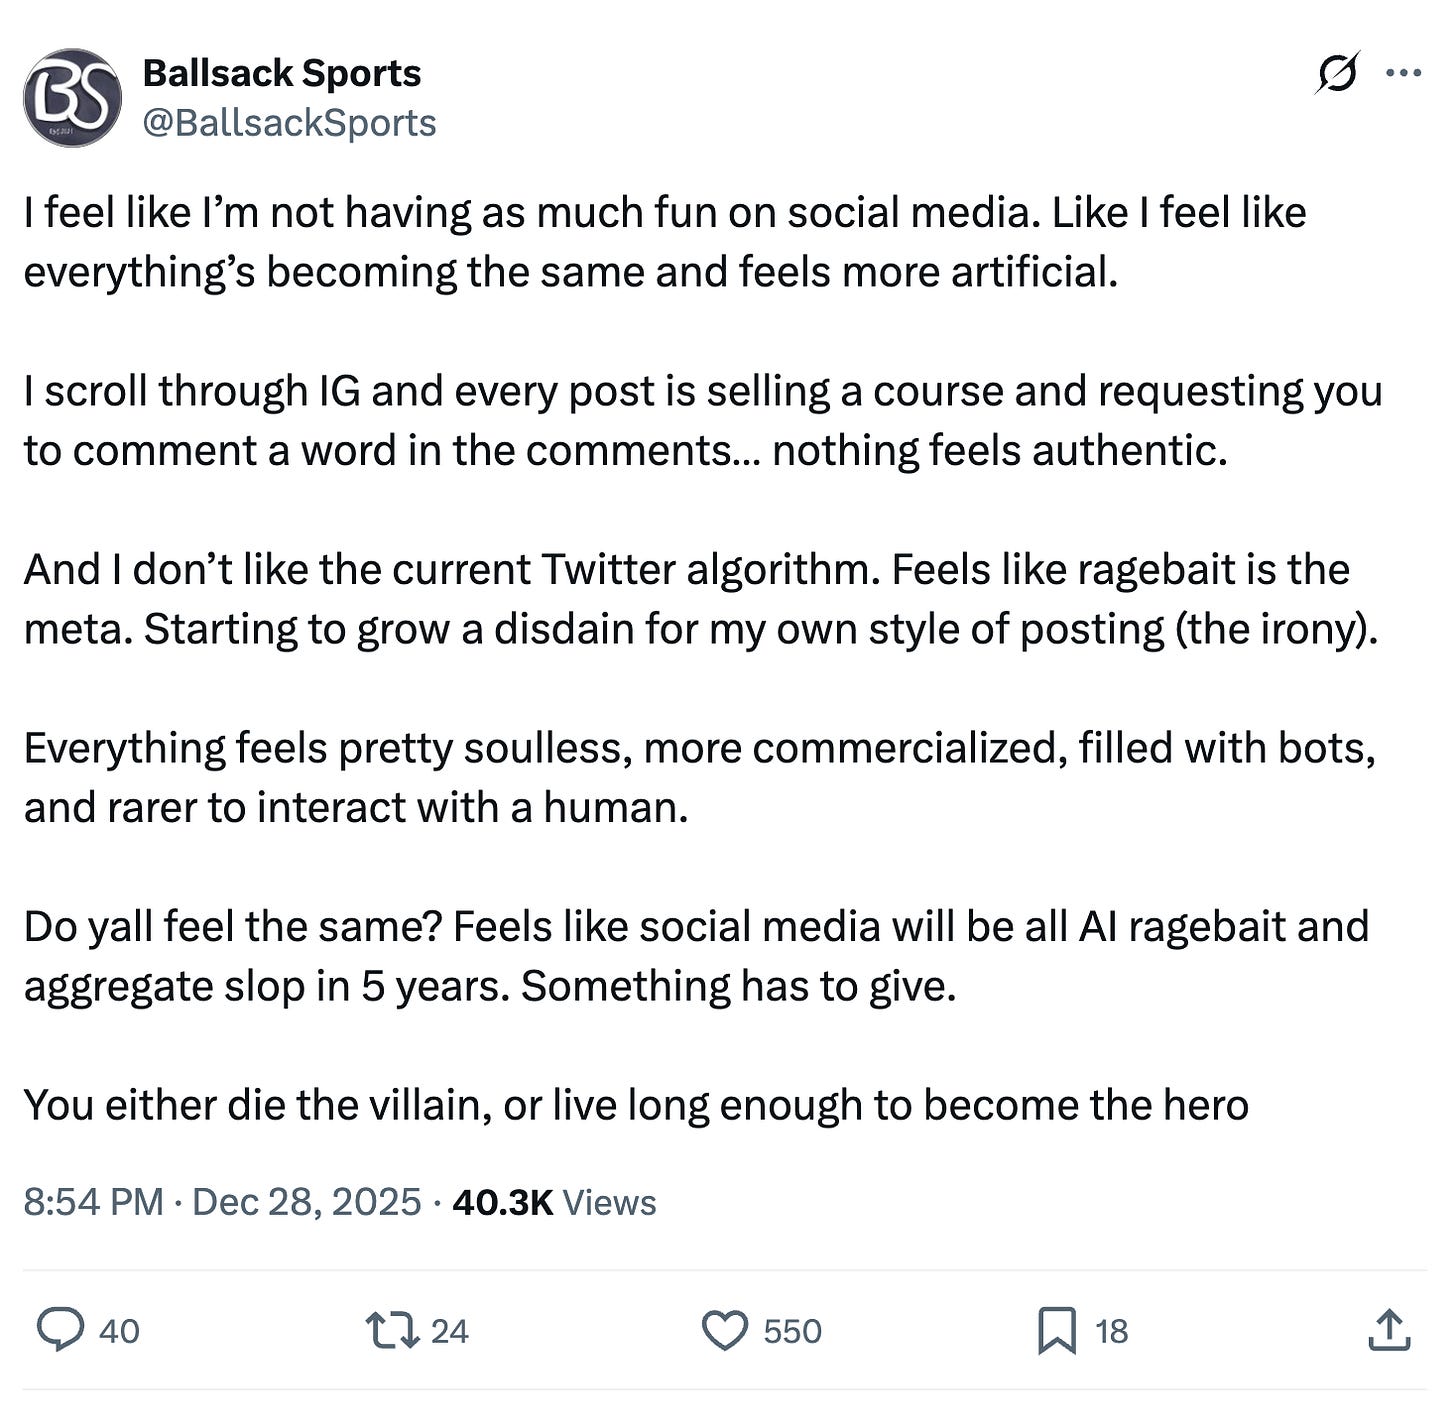Image resolution: width=1456 pixels, height=1412 pixels.
Task: Click the like count of 550
Action: tap(792, 1331)
